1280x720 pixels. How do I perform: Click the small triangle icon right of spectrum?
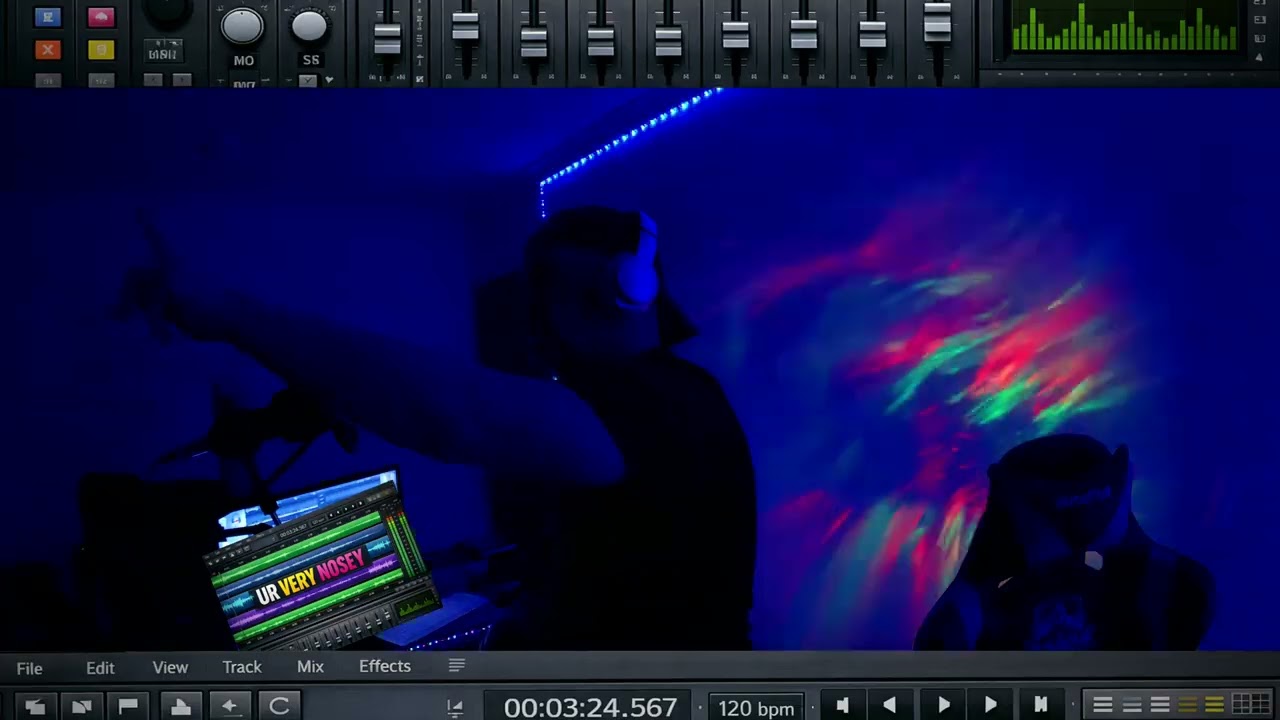point(1259,57)
